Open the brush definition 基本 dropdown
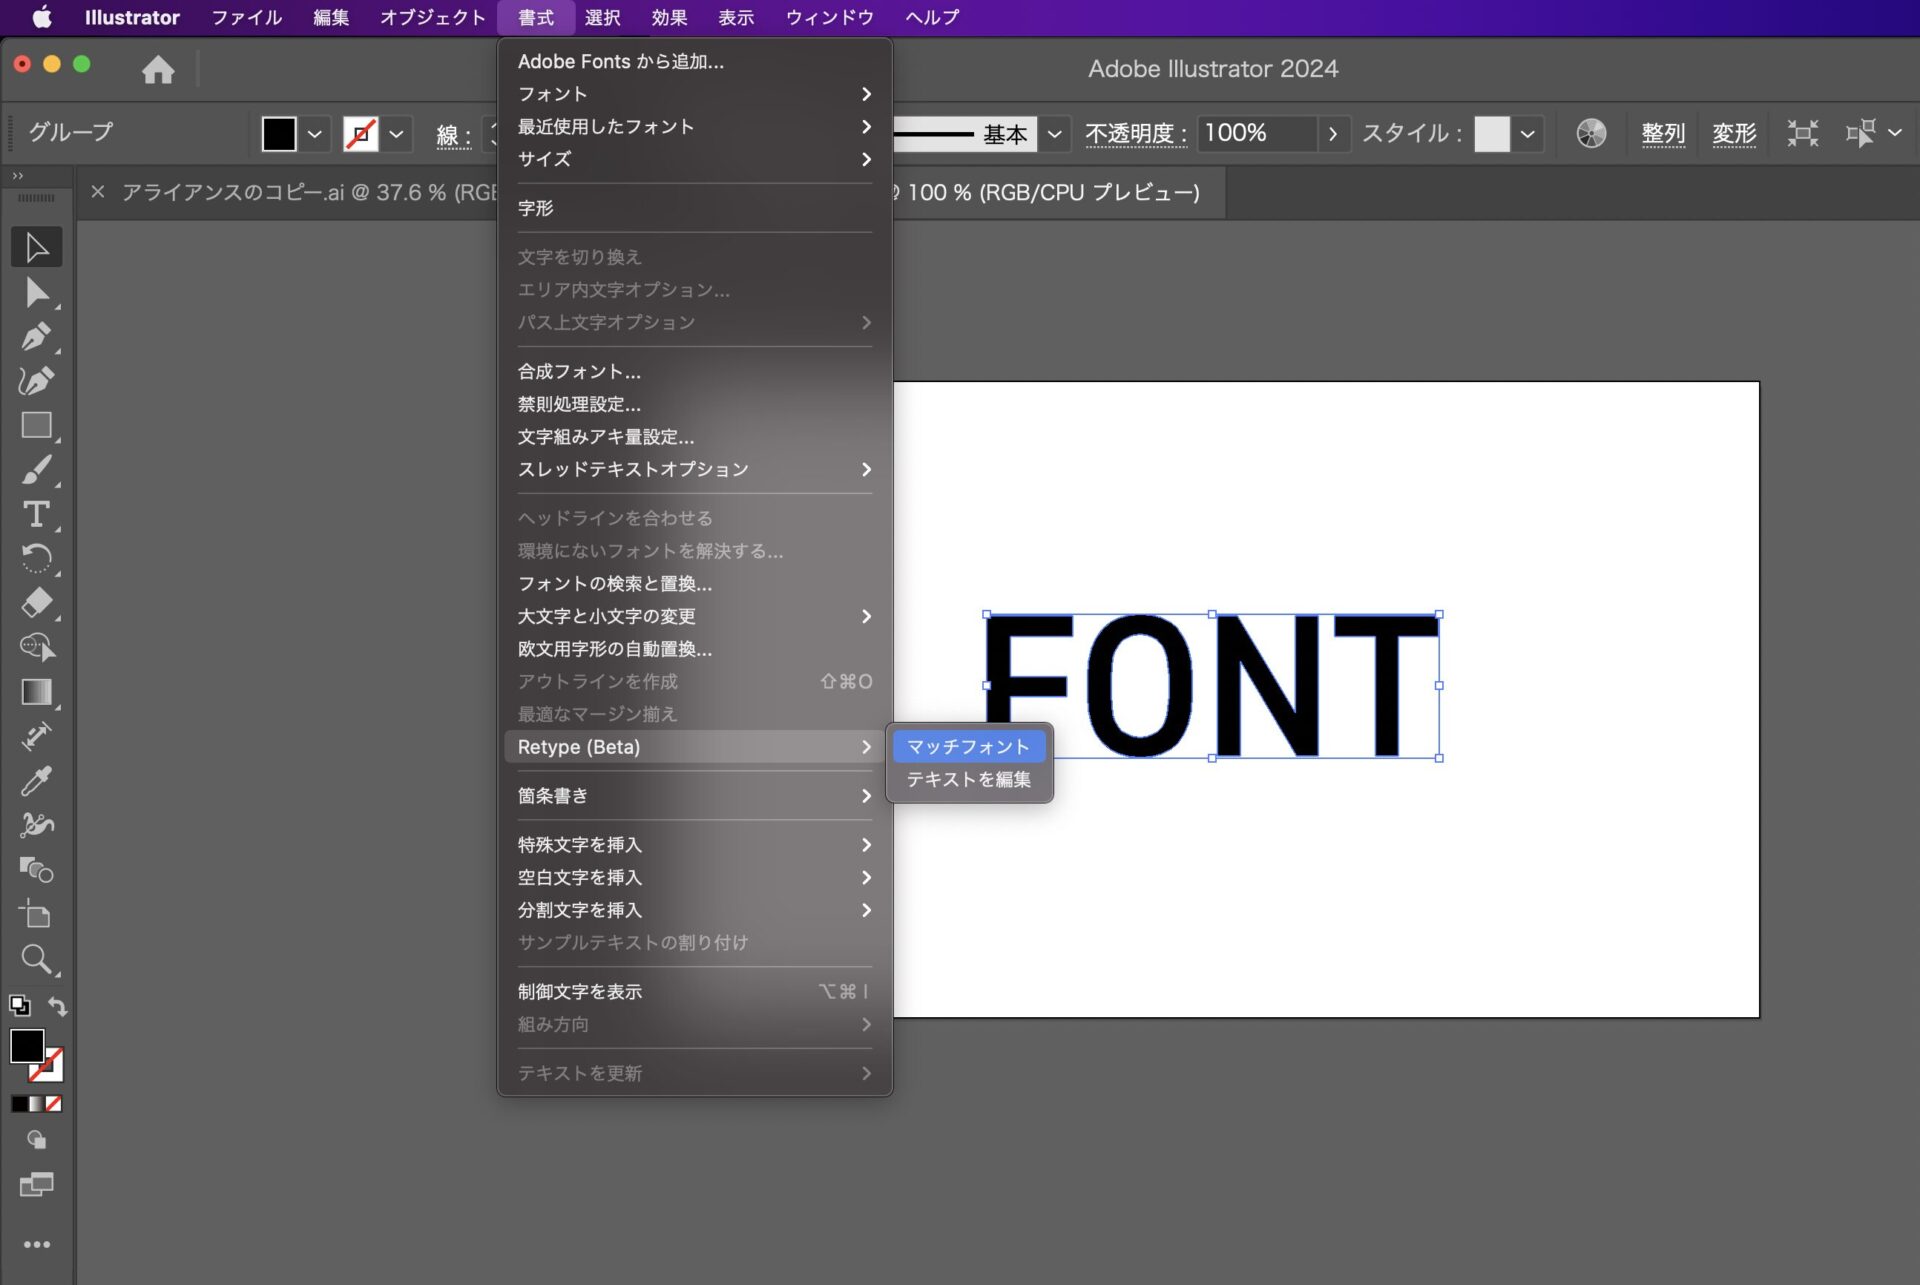 pyautogui.click(x=1054, y=133)
